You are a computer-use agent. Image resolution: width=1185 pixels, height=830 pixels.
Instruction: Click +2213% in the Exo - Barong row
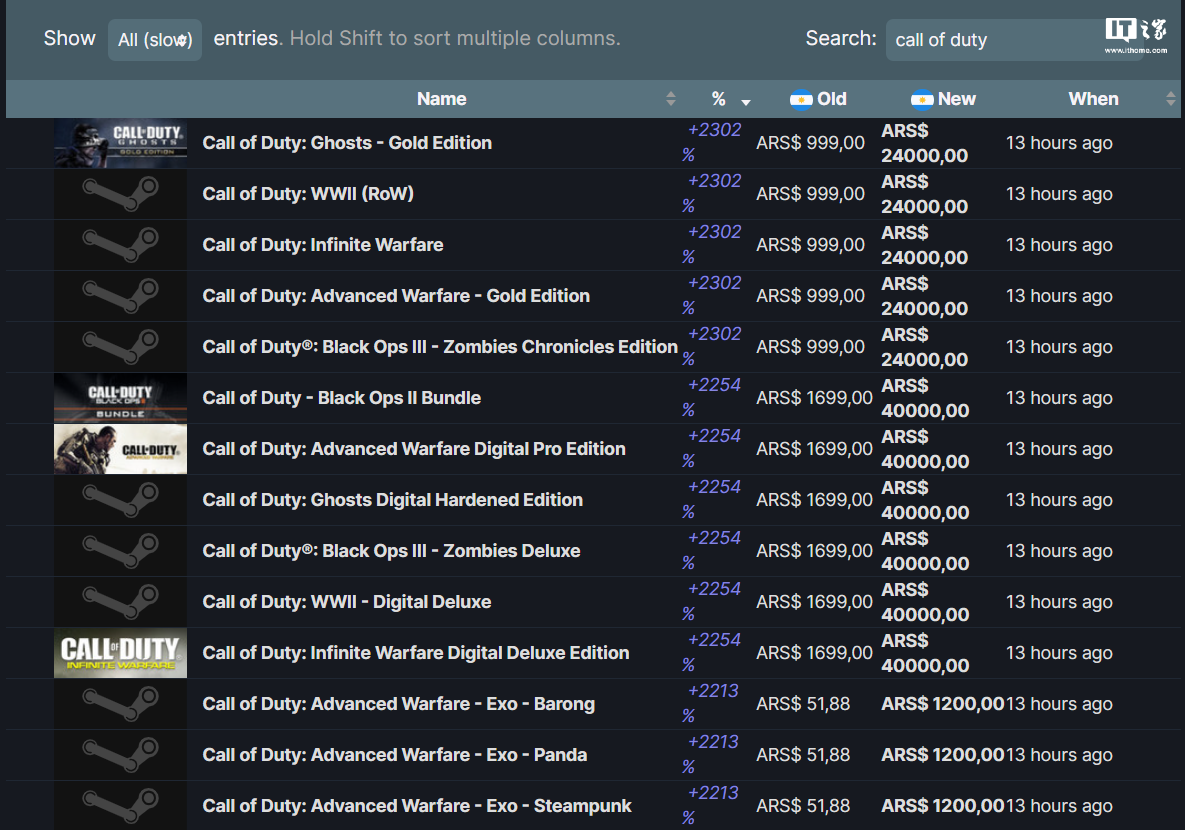point(710,703)
